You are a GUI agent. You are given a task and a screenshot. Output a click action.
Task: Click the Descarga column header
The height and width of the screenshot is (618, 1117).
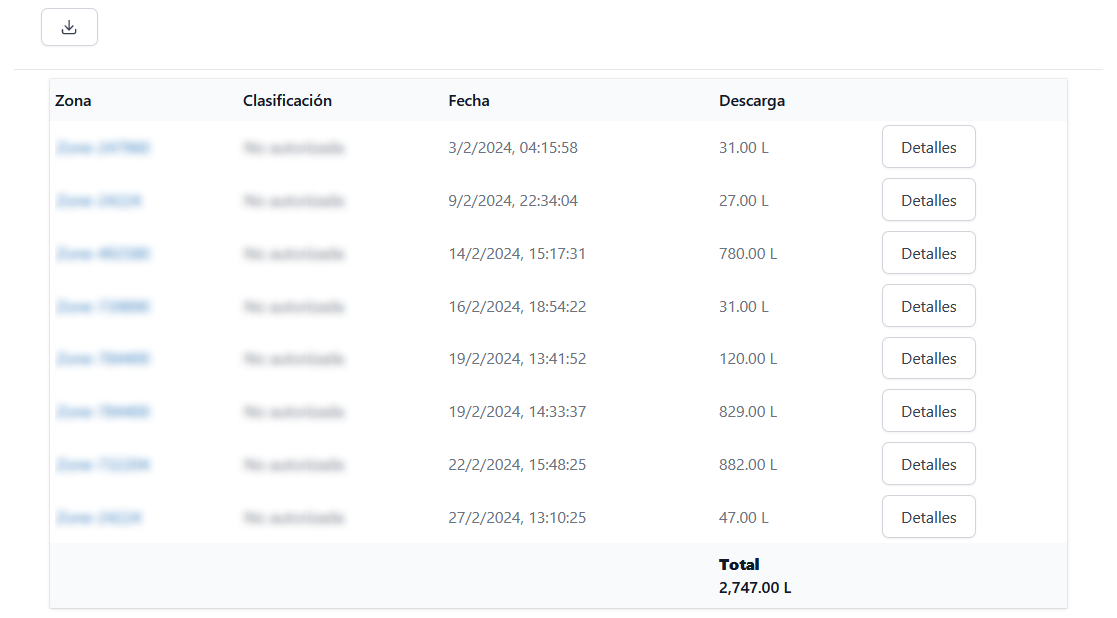pyautogui.click(x=752, y=101)
